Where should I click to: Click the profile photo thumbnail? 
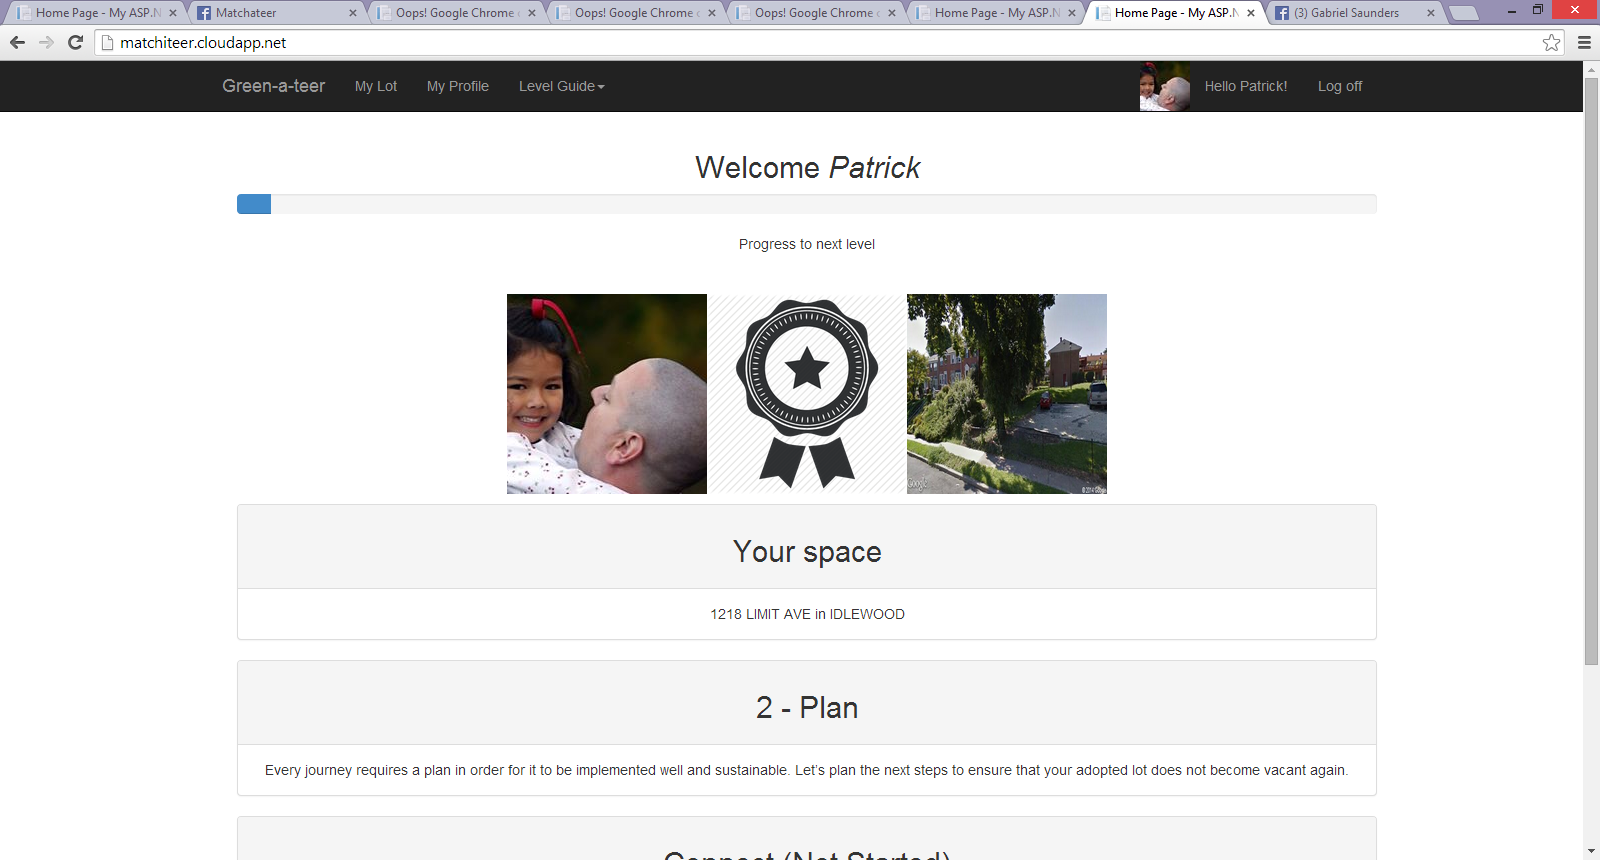607,394
